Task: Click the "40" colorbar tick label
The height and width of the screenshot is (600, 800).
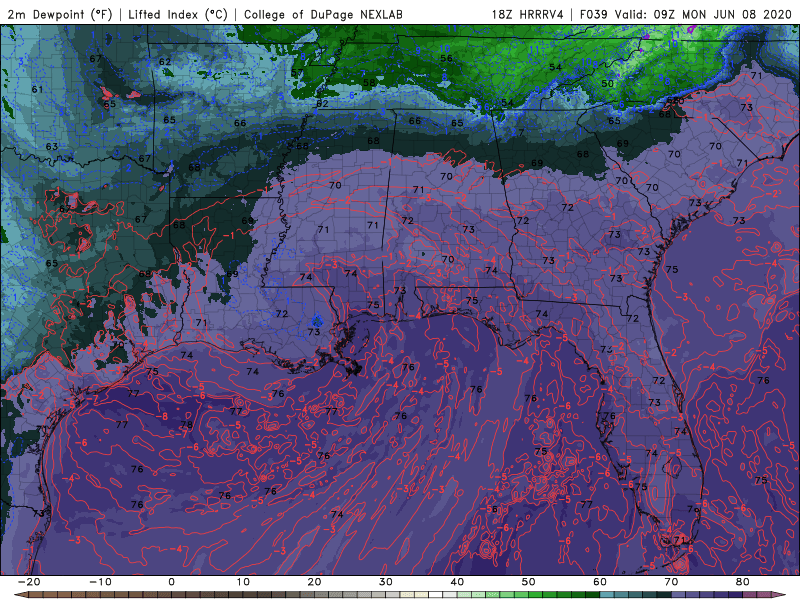Action: 457,582
